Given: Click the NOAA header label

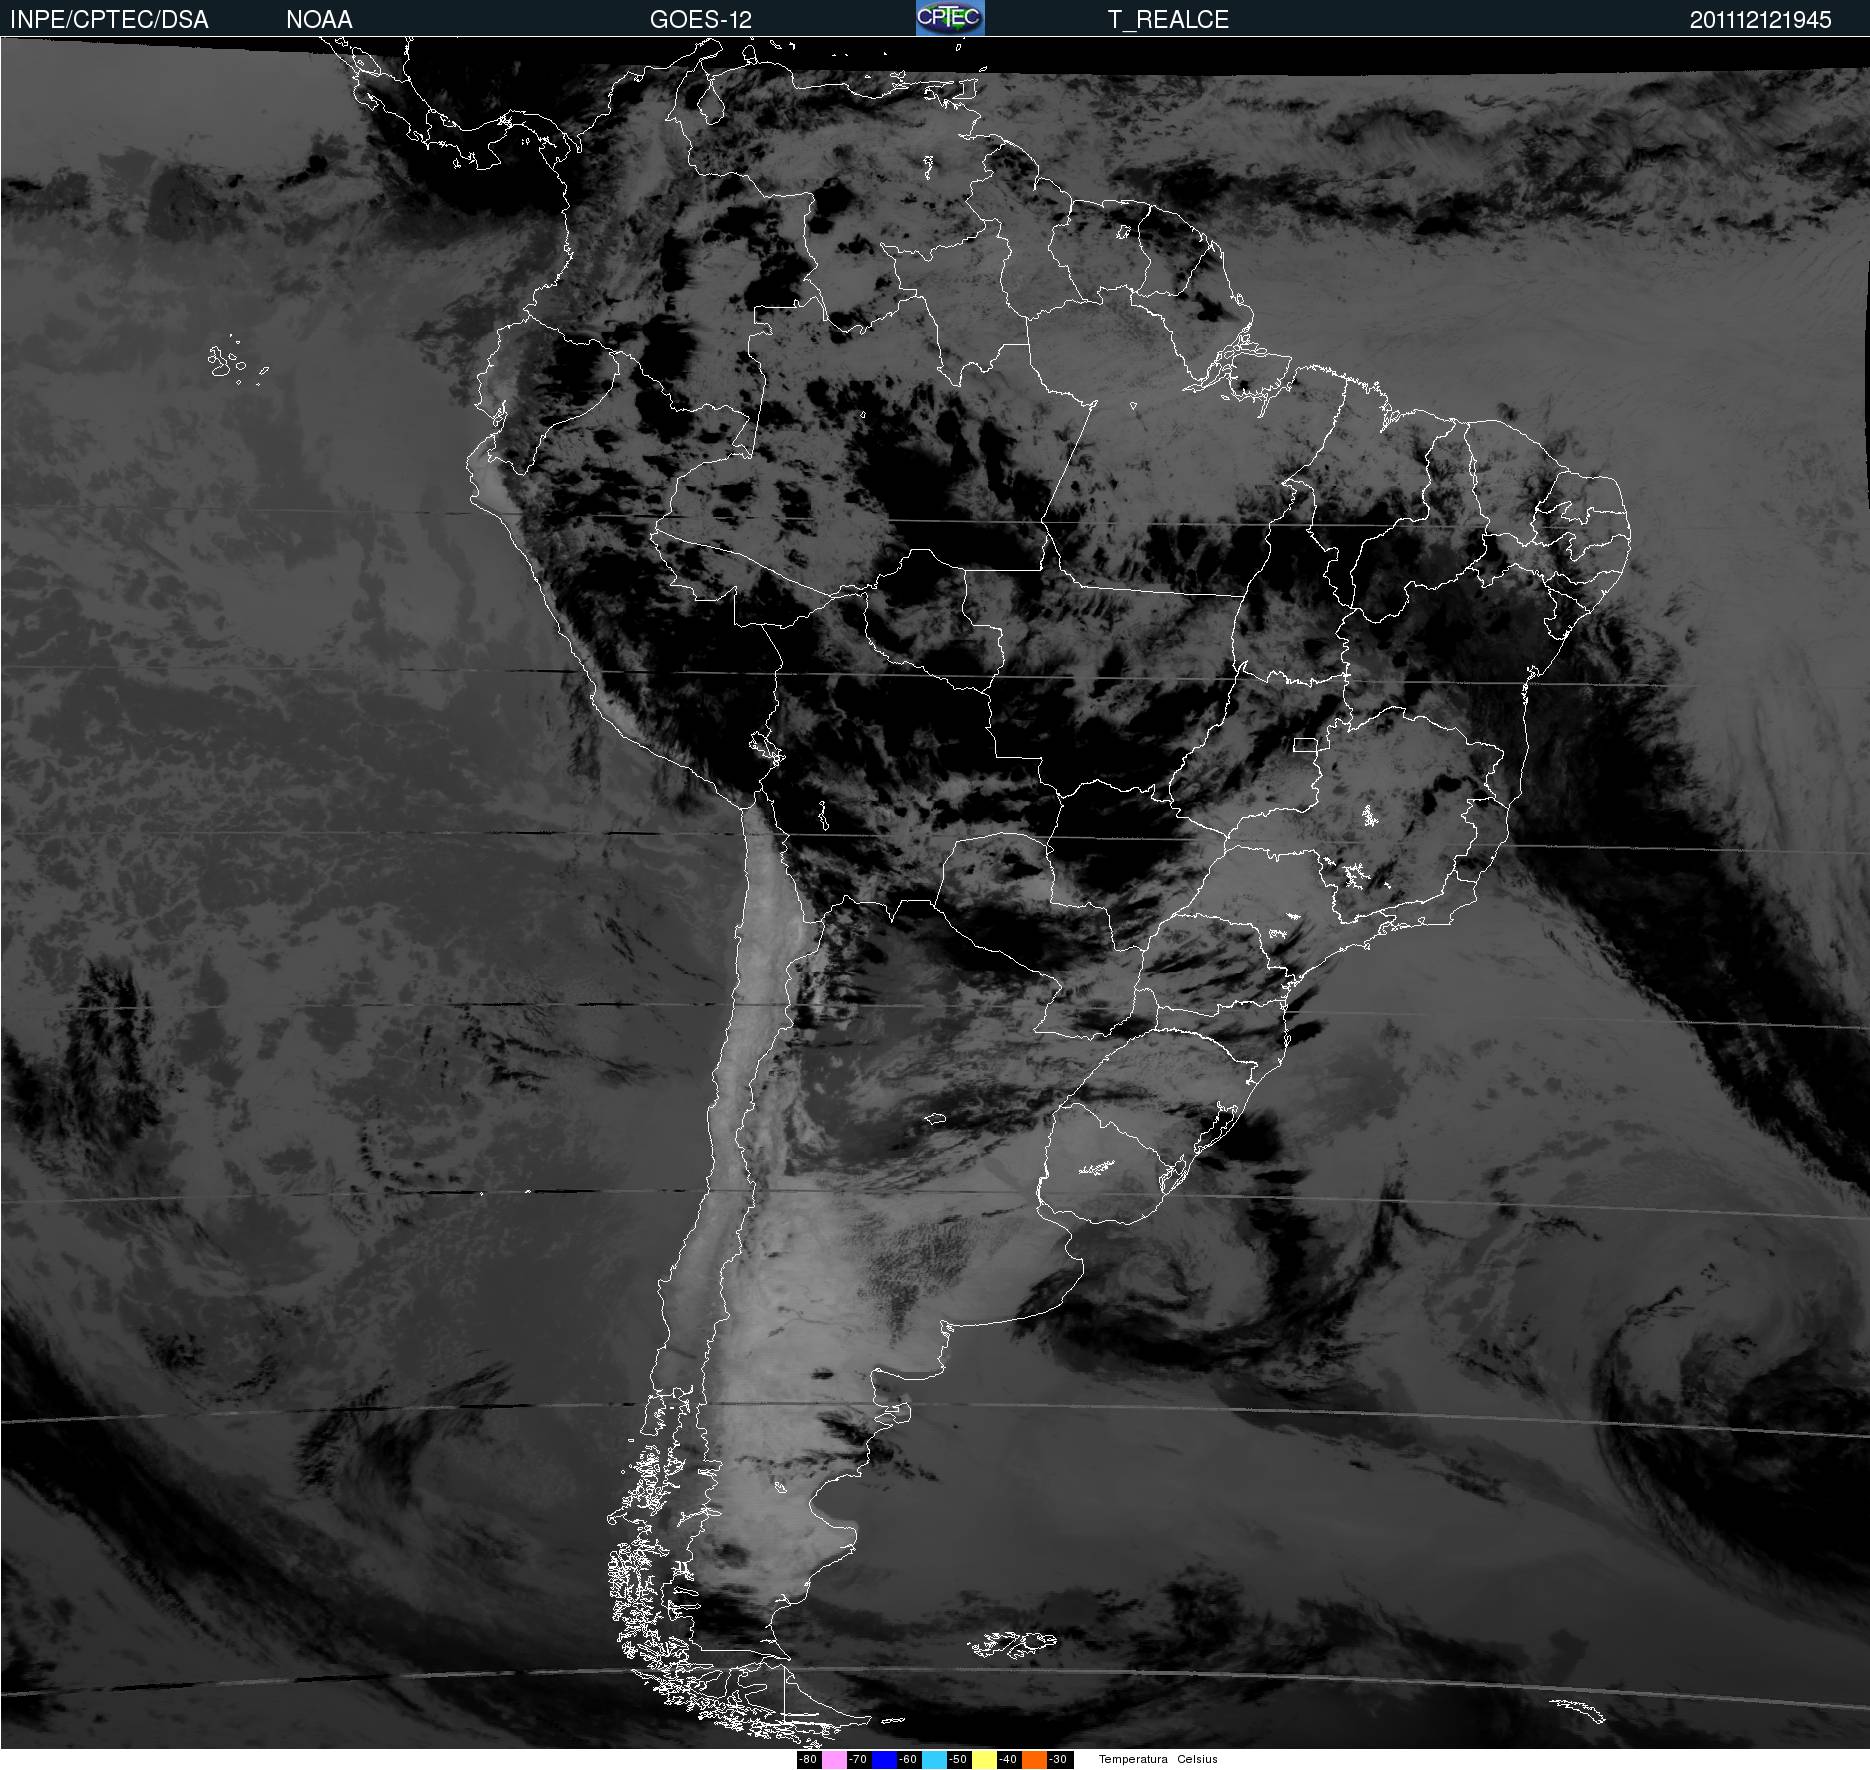Looking at the screenshot, I should [x=319, y=20].
